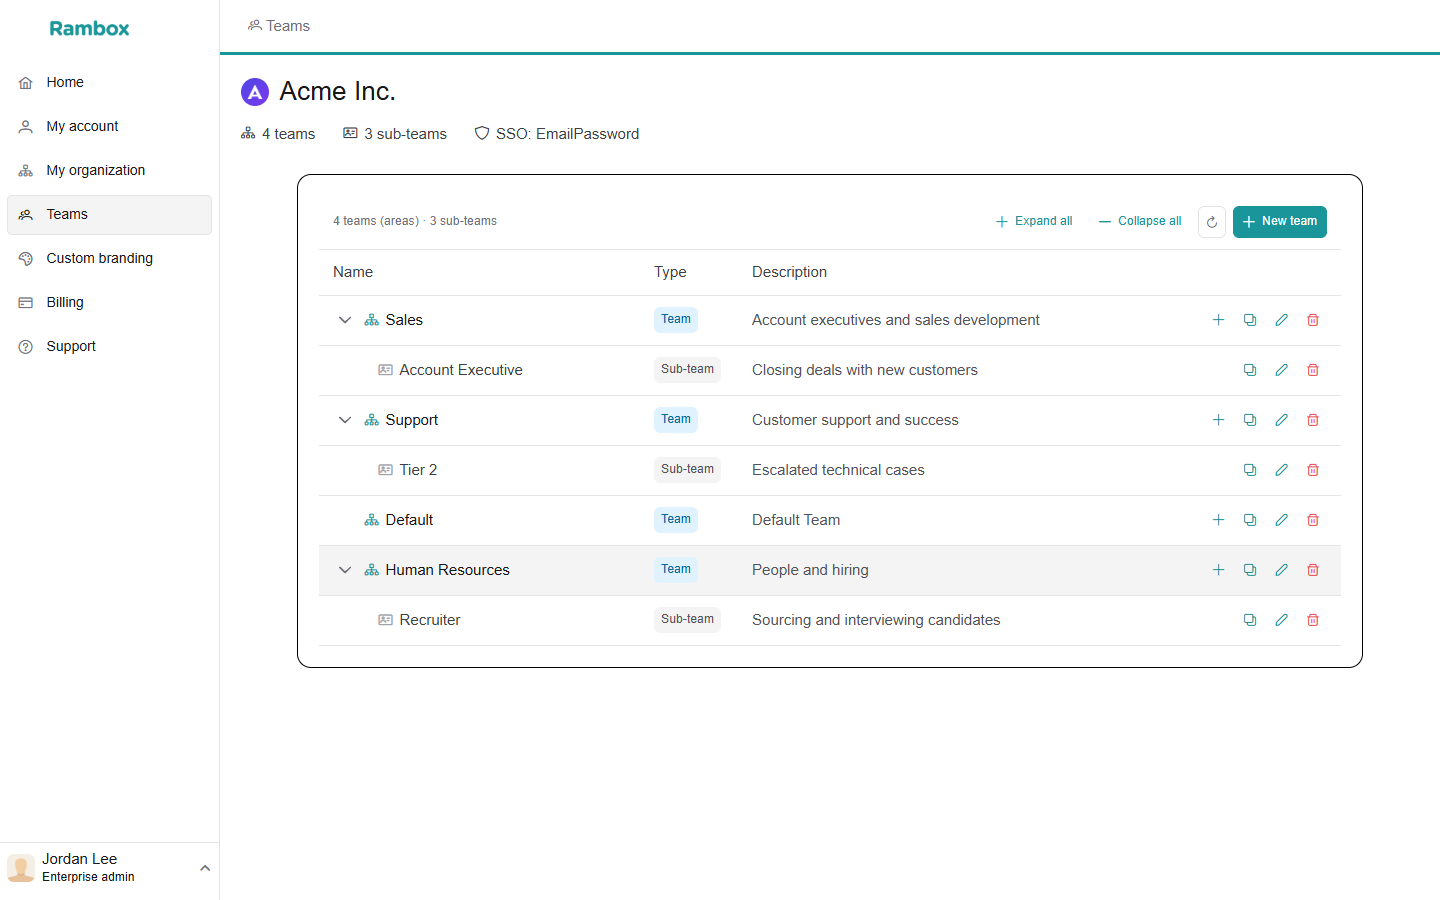Go to Home in sidebar
The width and height of the screenshot is (1440, 900).
[110, 83]
